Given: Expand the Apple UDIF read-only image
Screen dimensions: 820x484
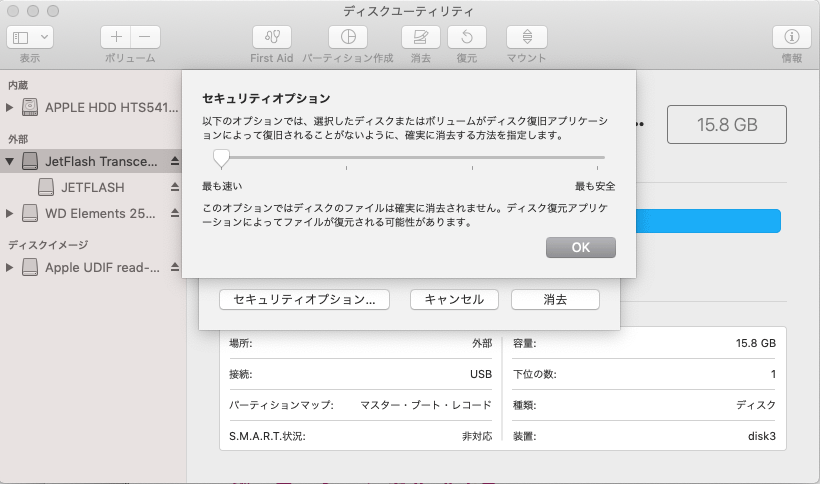Looking at the screenshot, I should 9,268.
